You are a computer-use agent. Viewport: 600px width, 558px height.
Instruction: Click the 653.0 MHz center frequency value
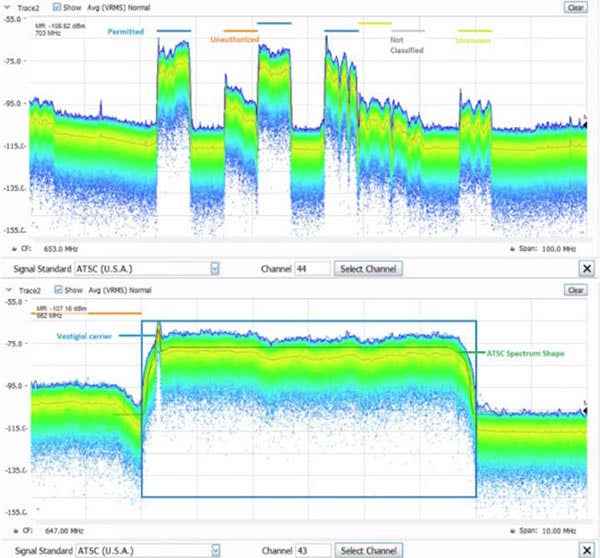61,249
